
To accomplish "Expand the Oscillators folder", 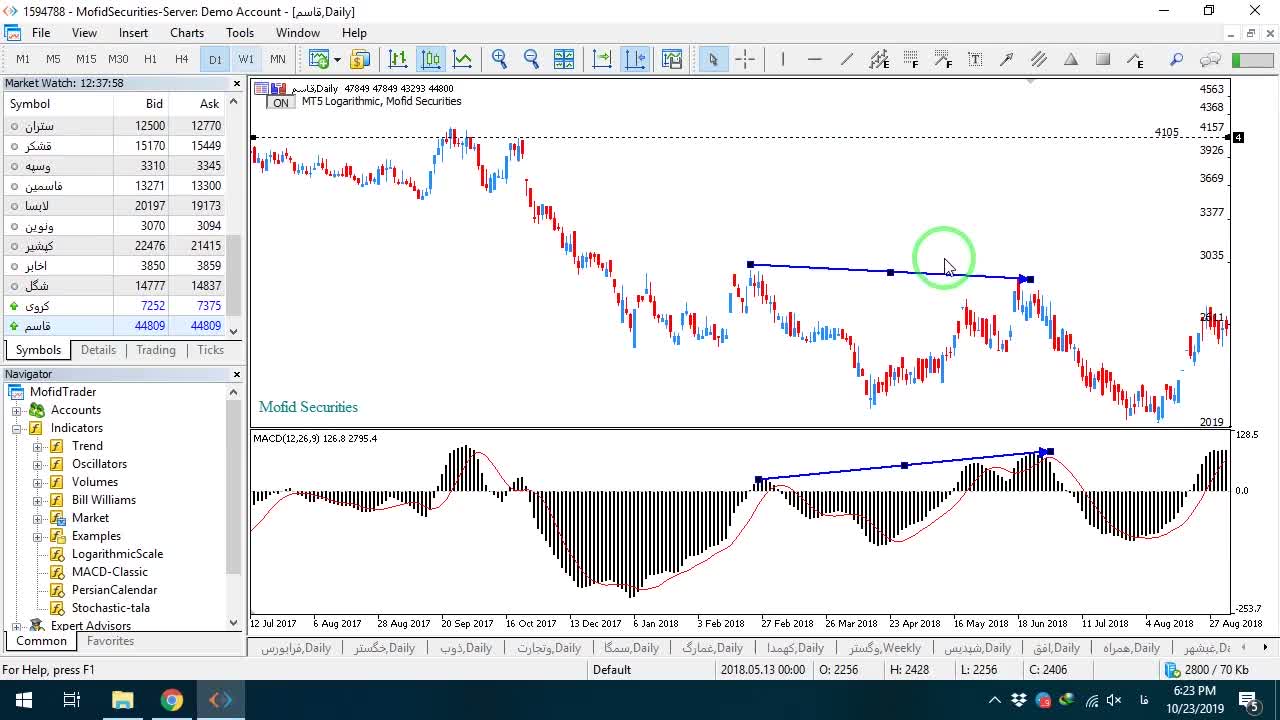I will tap(38, 464).
